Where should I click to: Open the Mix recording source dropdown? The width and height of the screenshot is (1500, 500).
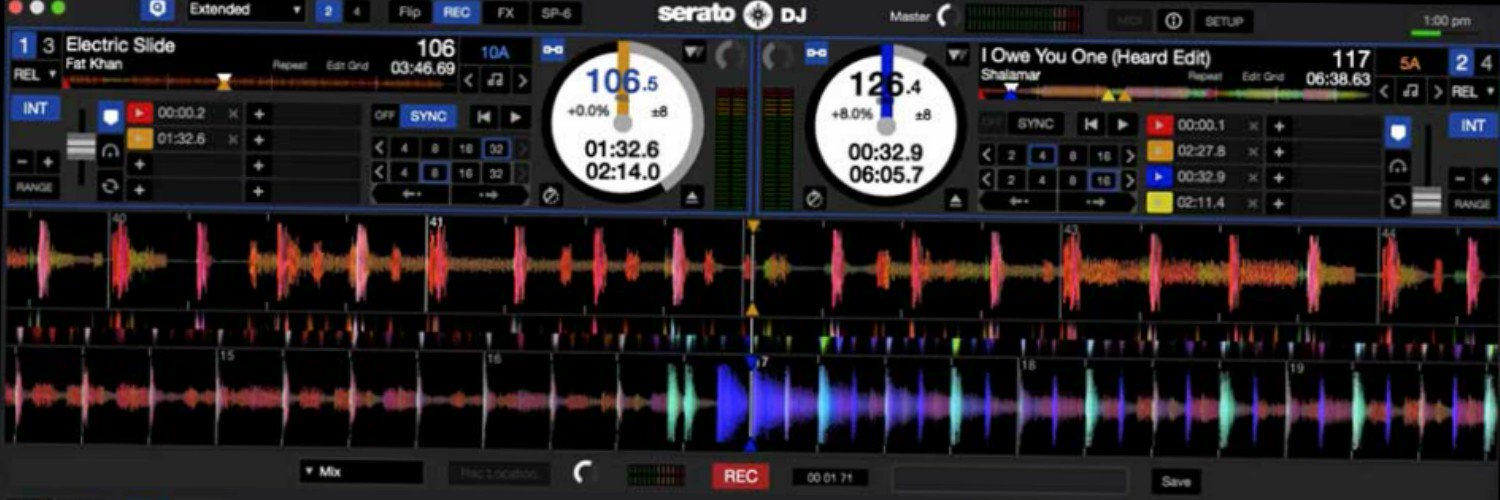(361, 472)
